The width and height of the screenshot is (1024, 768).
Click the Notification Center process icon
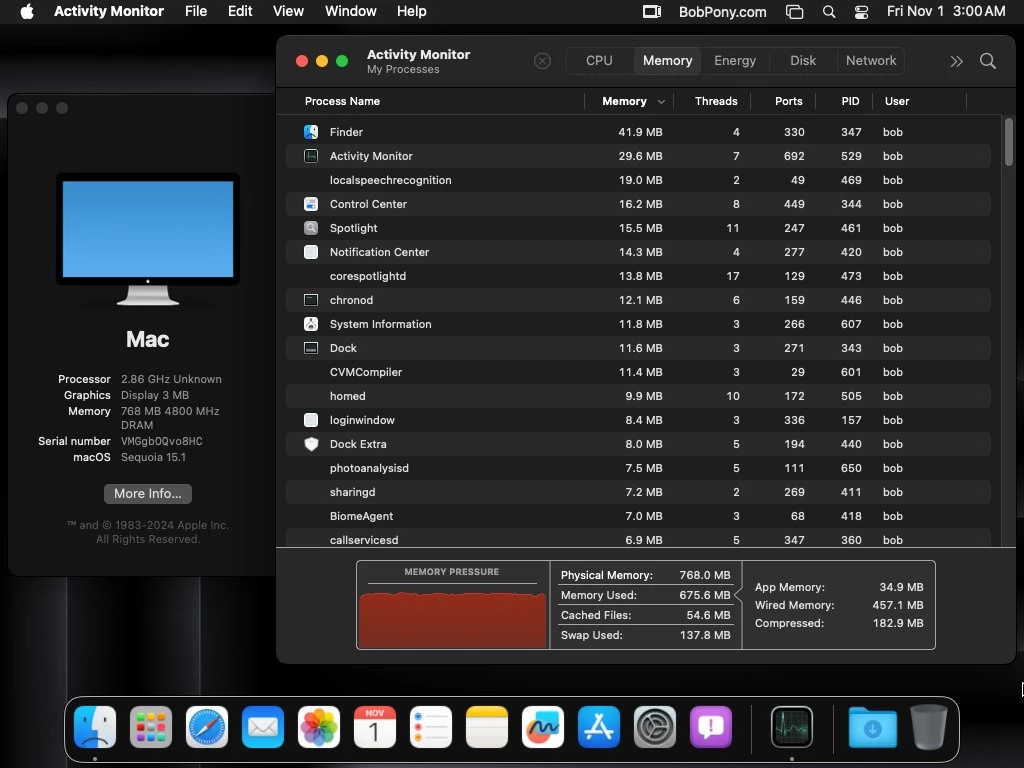(311, 252)
